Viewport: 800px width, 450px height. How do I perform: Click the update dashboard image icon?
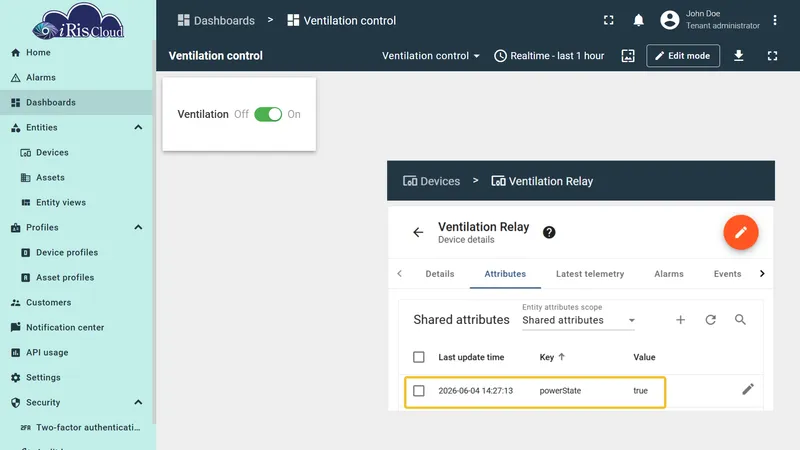(x=628, y=56)
